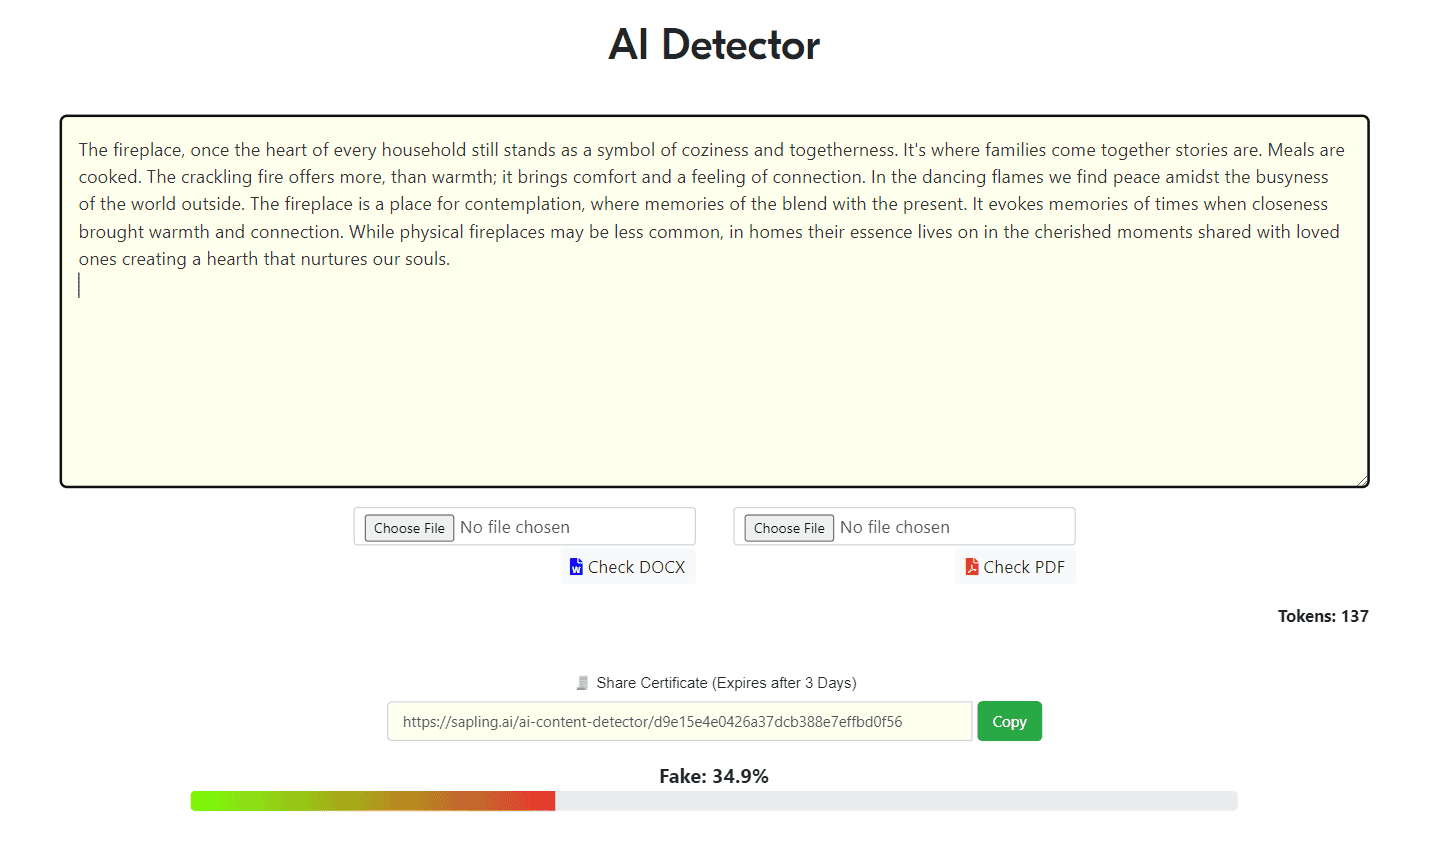Screen dimensions: 1444x842
Task: Click the colored Fake percentage progress bar
Action: pyautogui.click(x=373, y=801)
